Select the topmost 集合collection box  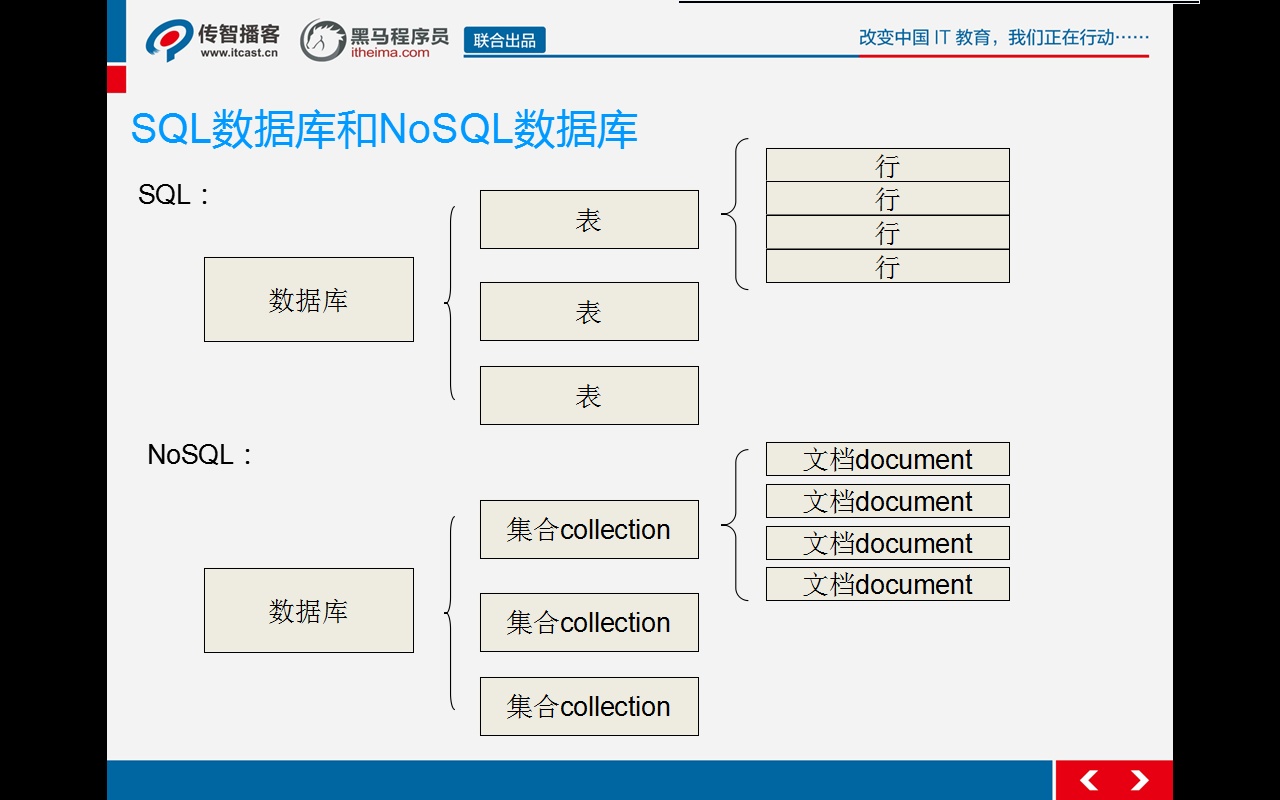[589, 530]
